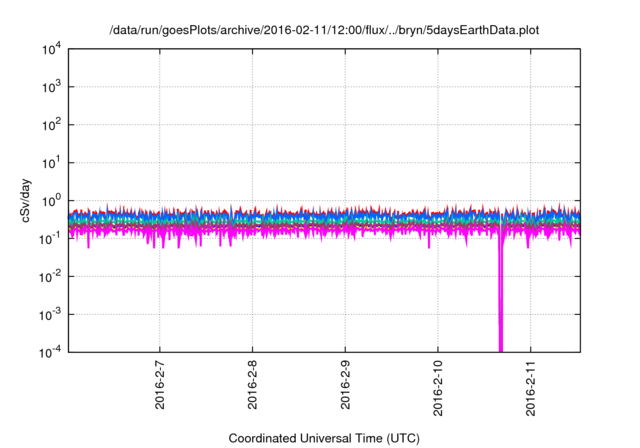Click the 10^1 y-axis tick label
The height and width of the screenshot is (448, 640).
[52, 163]
